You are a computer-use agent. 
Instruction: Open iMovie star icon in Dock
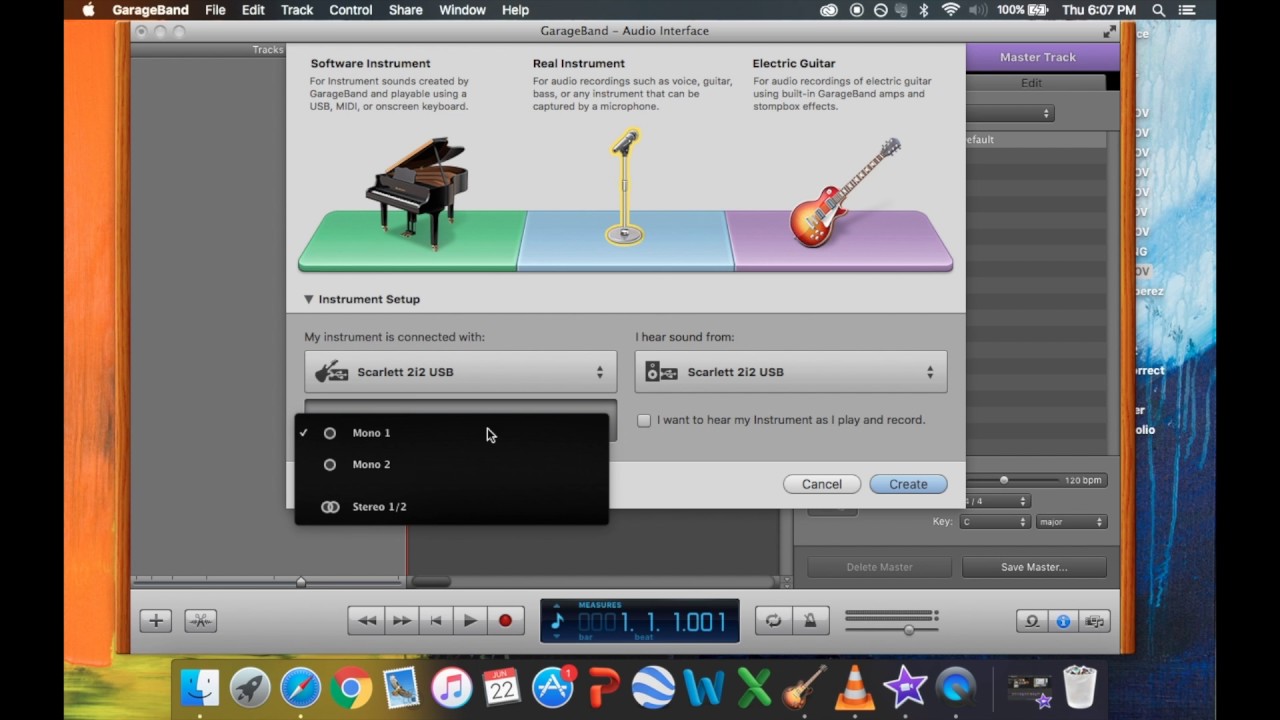[x=905, y=688]
